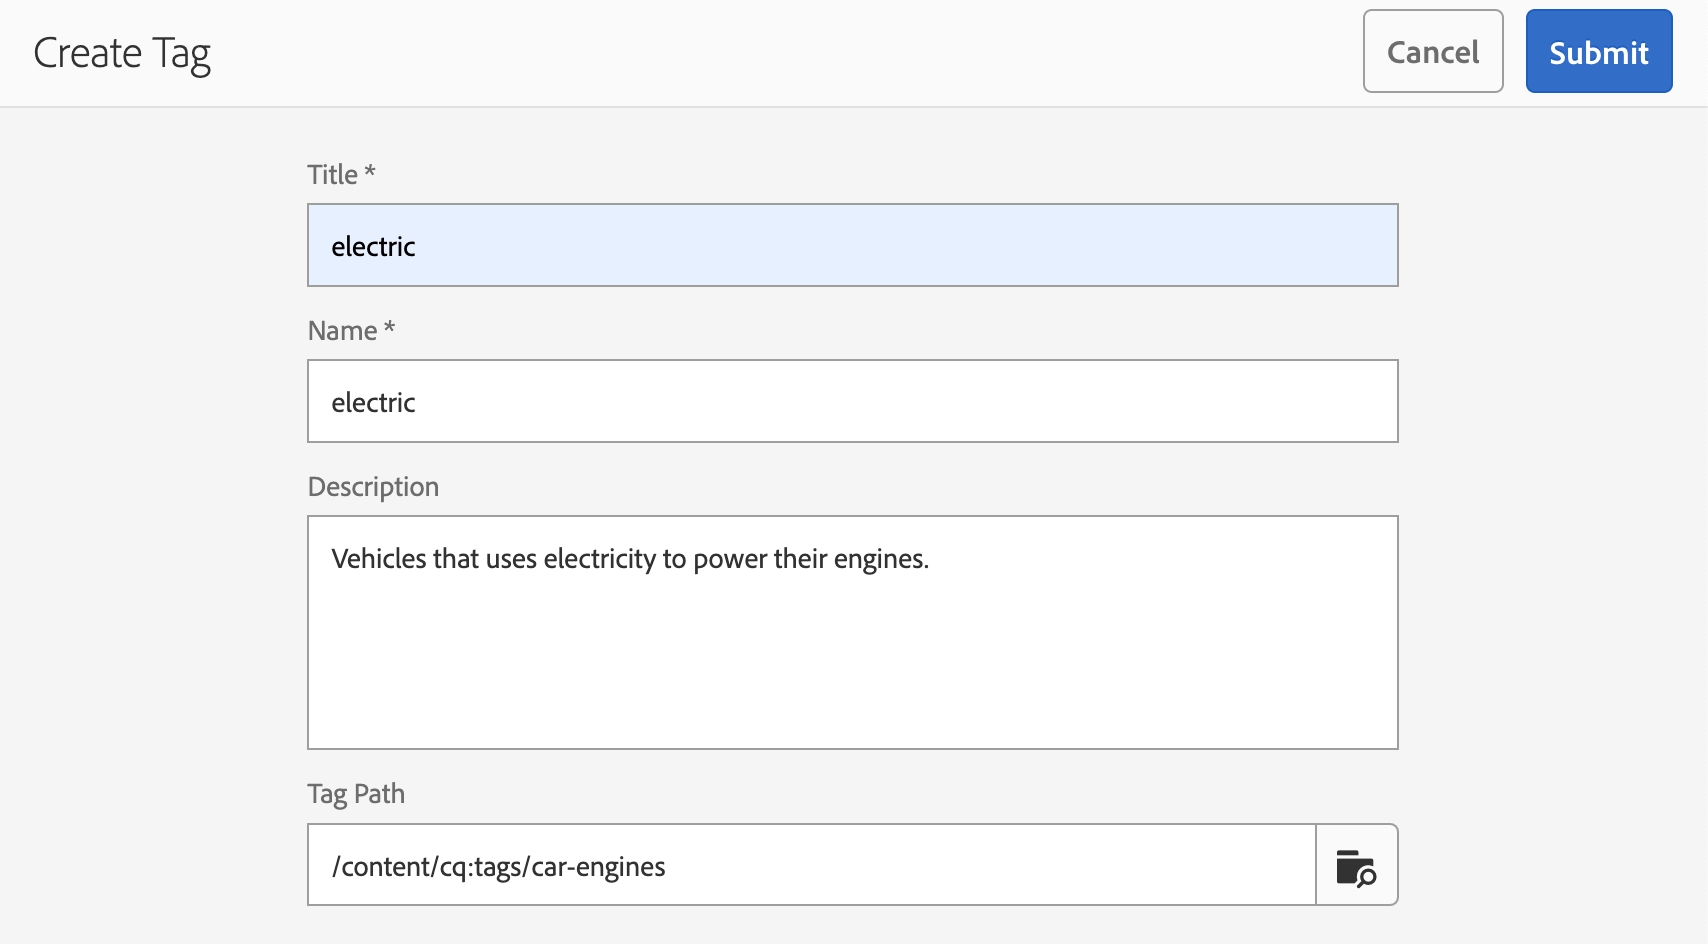
Task: Click the Title * label
Action: coord(342,175)
